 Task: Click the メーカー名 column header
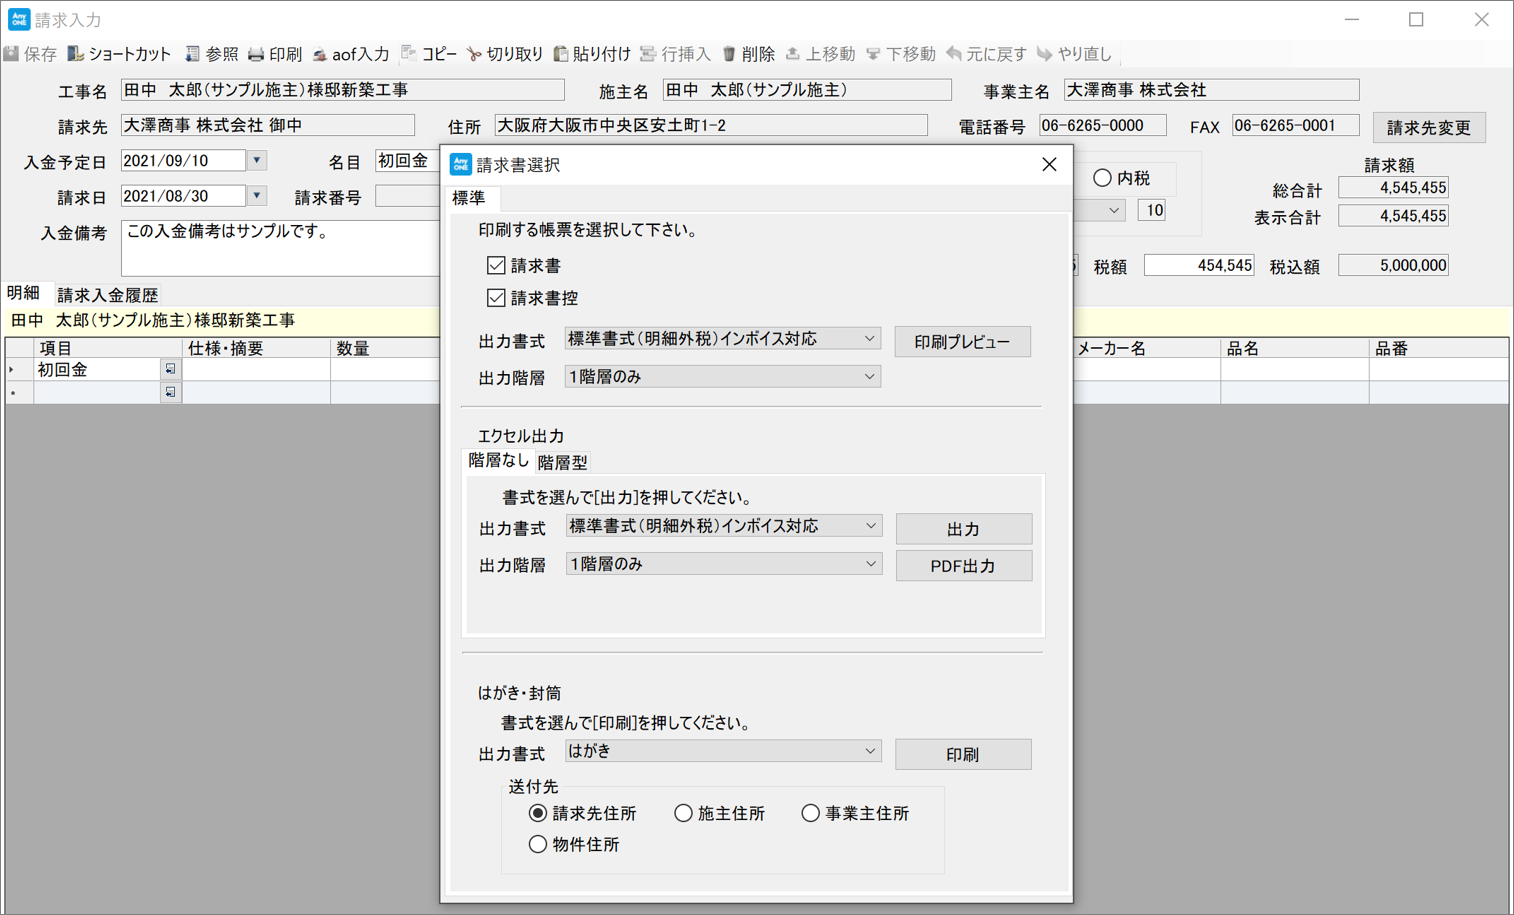[1146, 348]
